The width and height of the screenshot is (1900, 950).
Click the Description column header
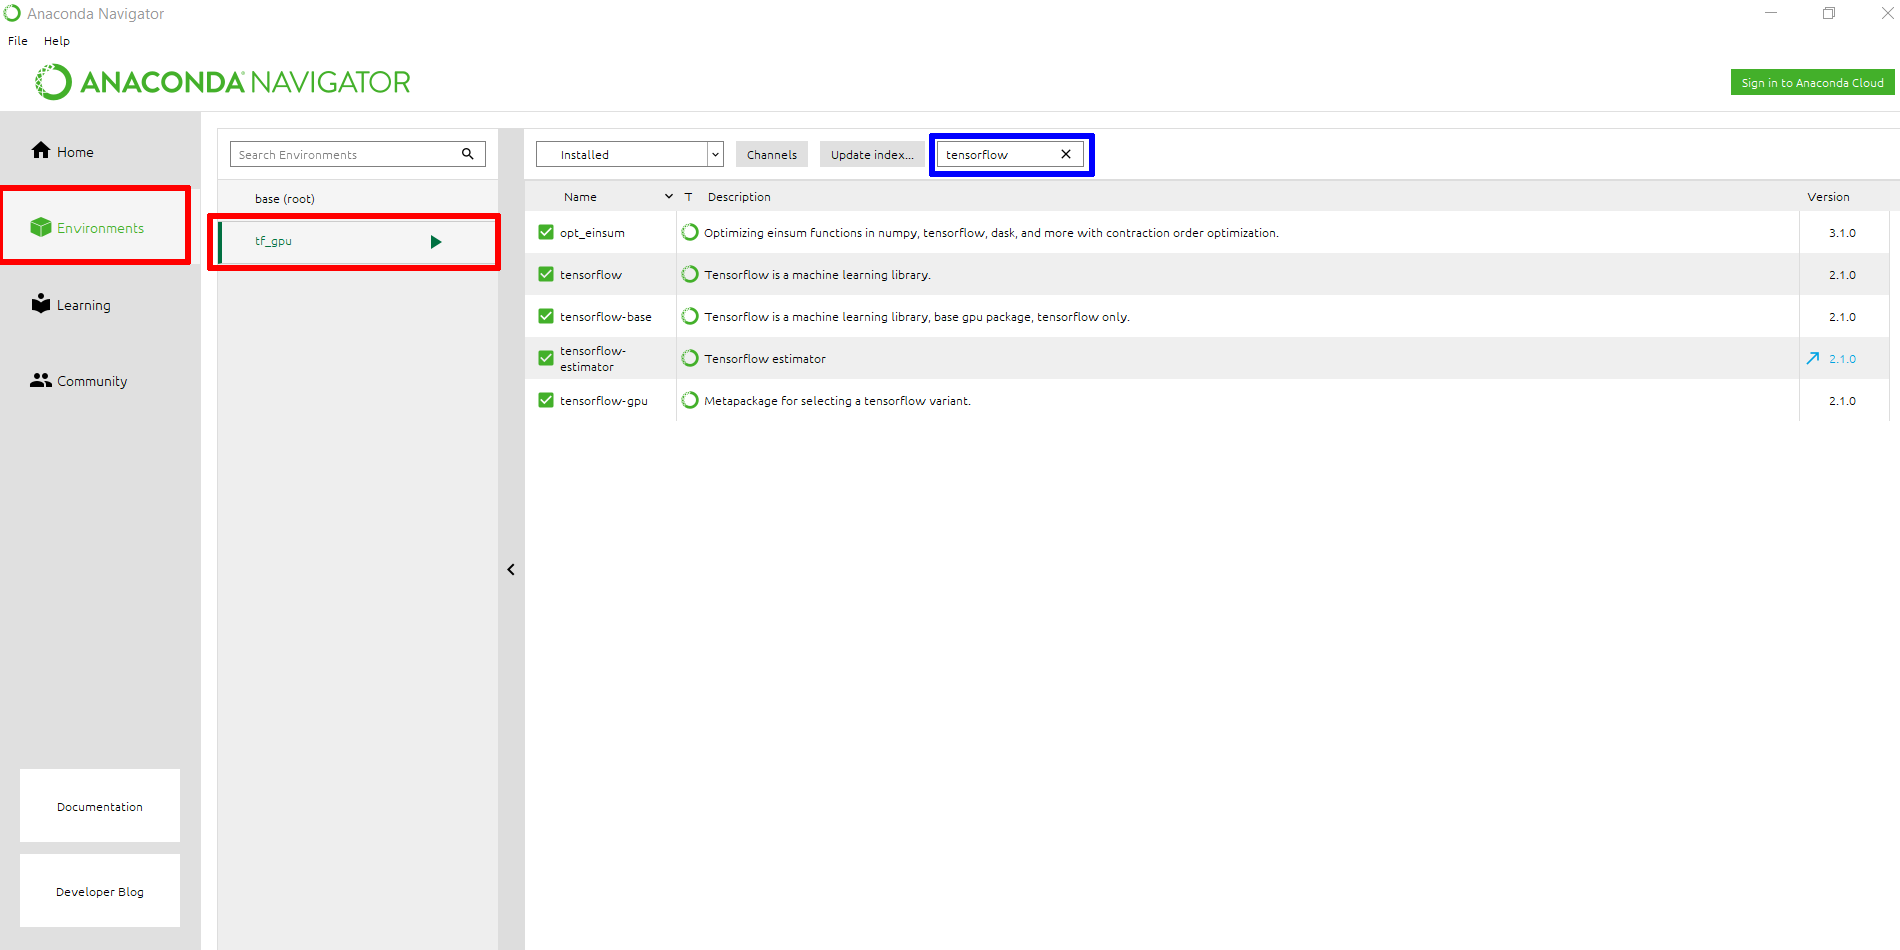(739, 197)
